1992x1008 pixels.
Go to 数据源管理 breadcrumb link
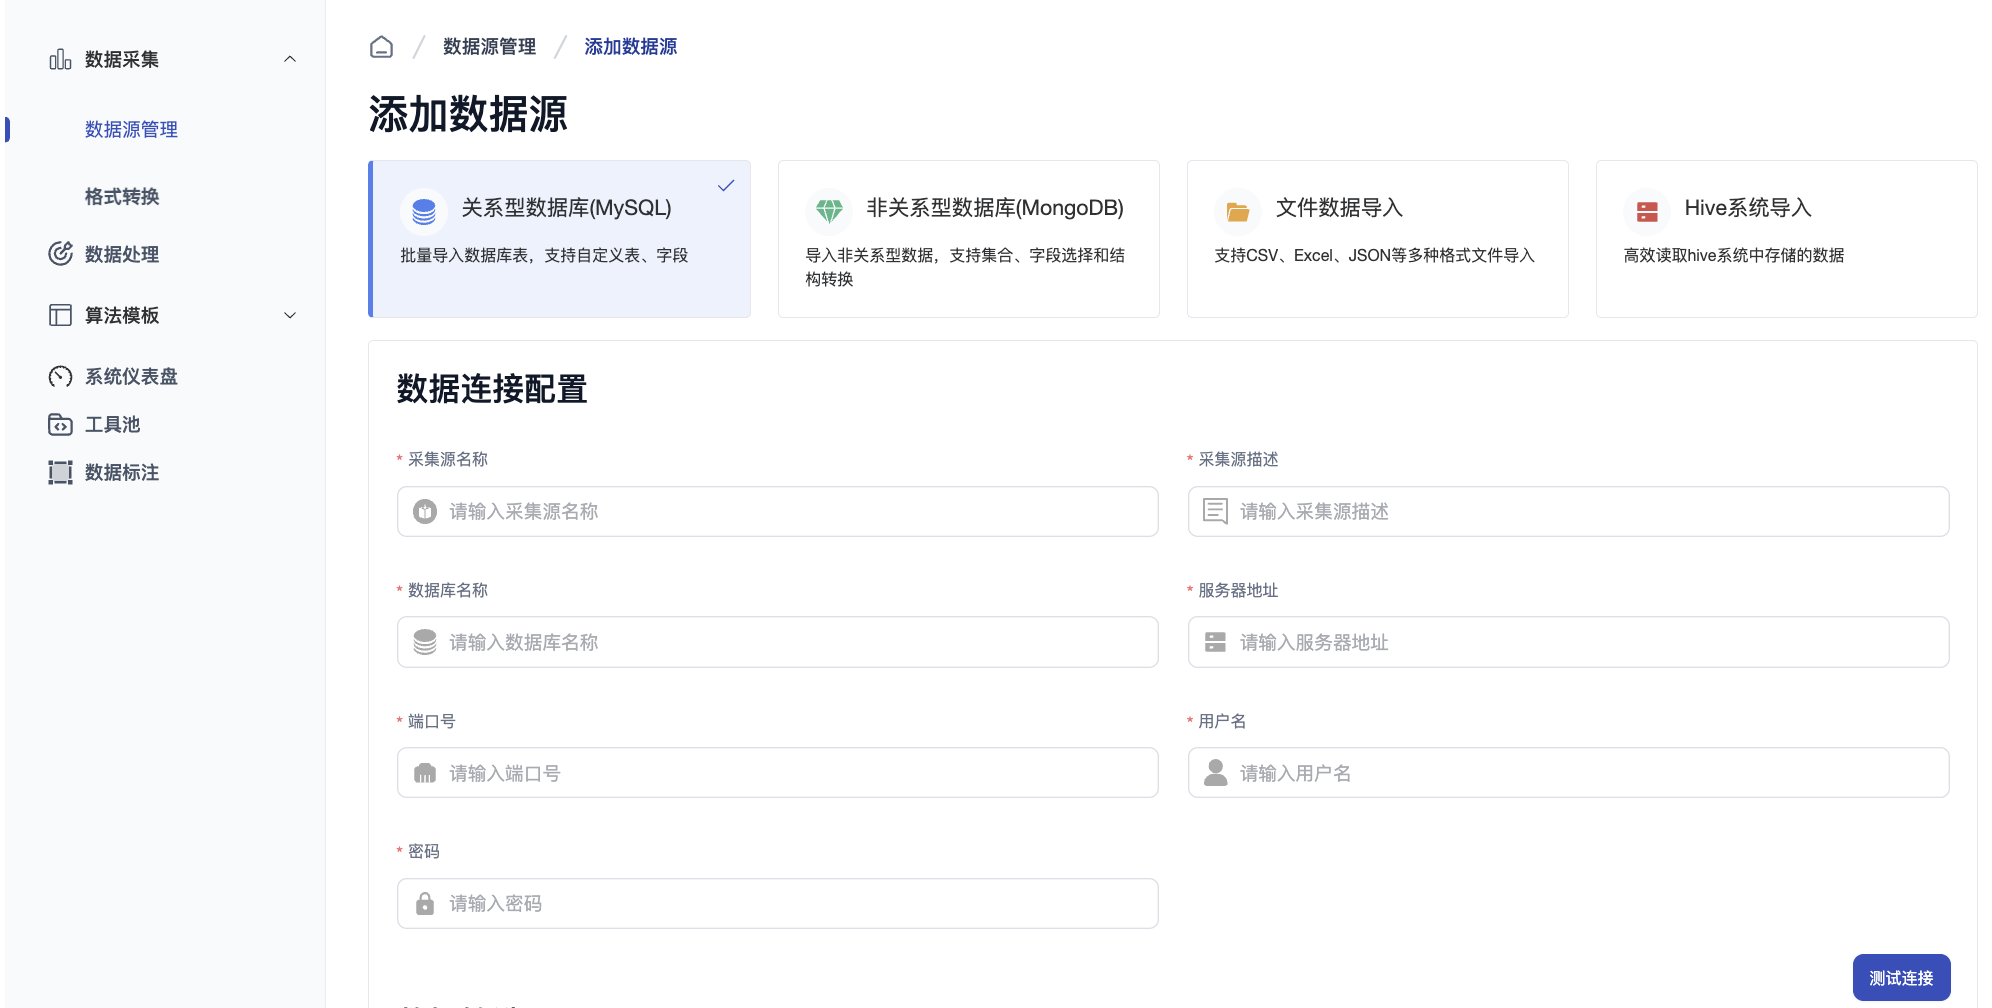click(489, 47)
